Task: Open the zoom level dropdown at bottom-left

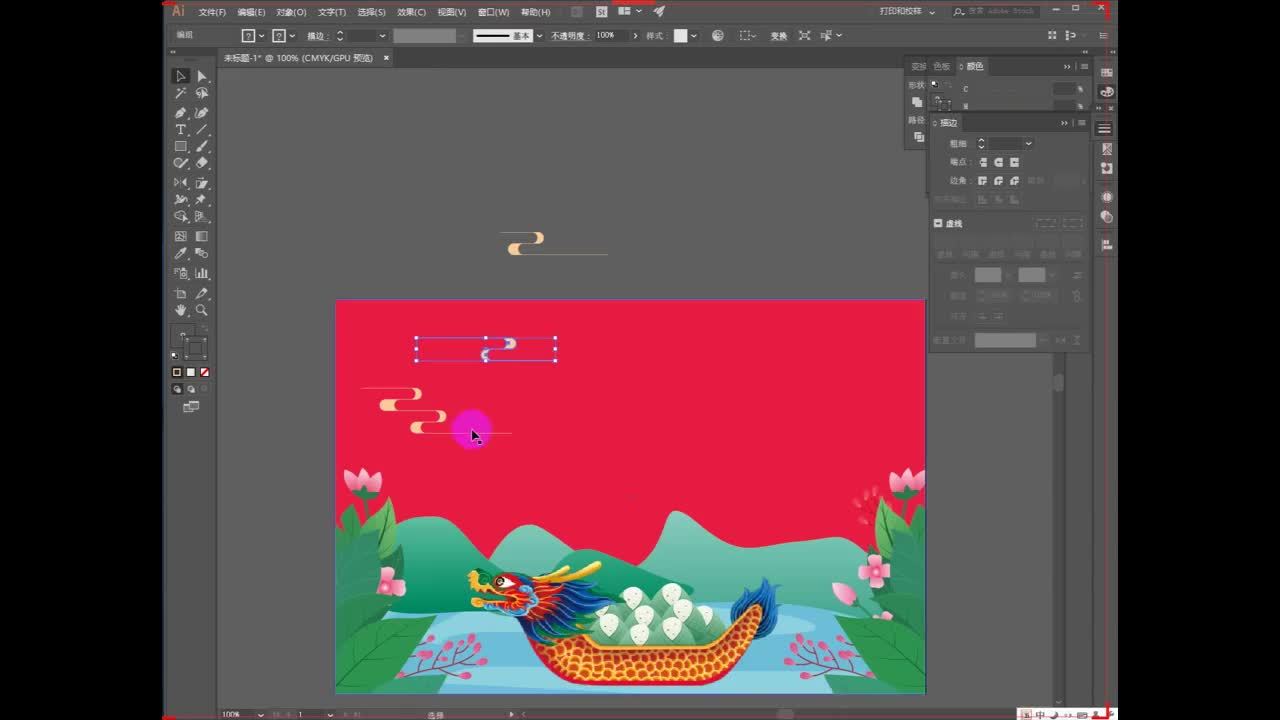Action: point(261,714)
